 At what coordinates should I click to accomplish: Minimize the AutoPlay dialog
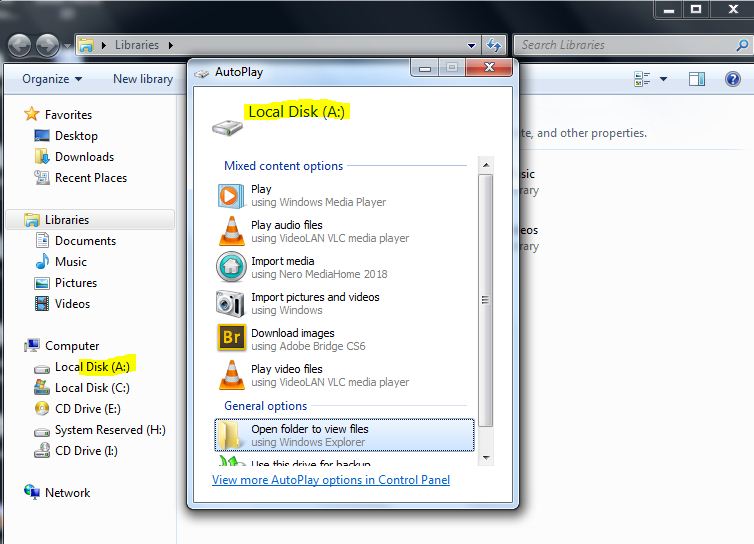click(x=425, y=67)
